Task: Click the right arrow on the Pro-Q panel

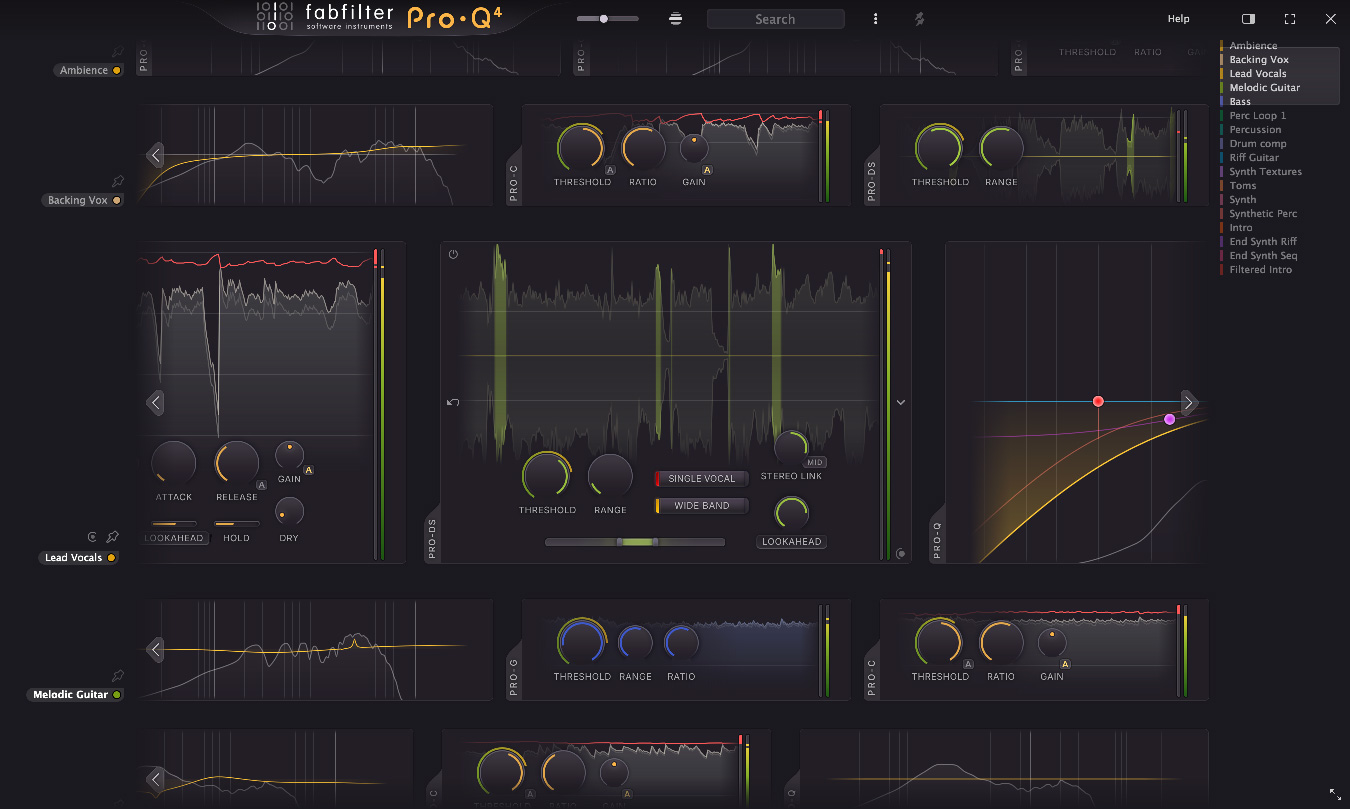Action: pos(1189,402)
